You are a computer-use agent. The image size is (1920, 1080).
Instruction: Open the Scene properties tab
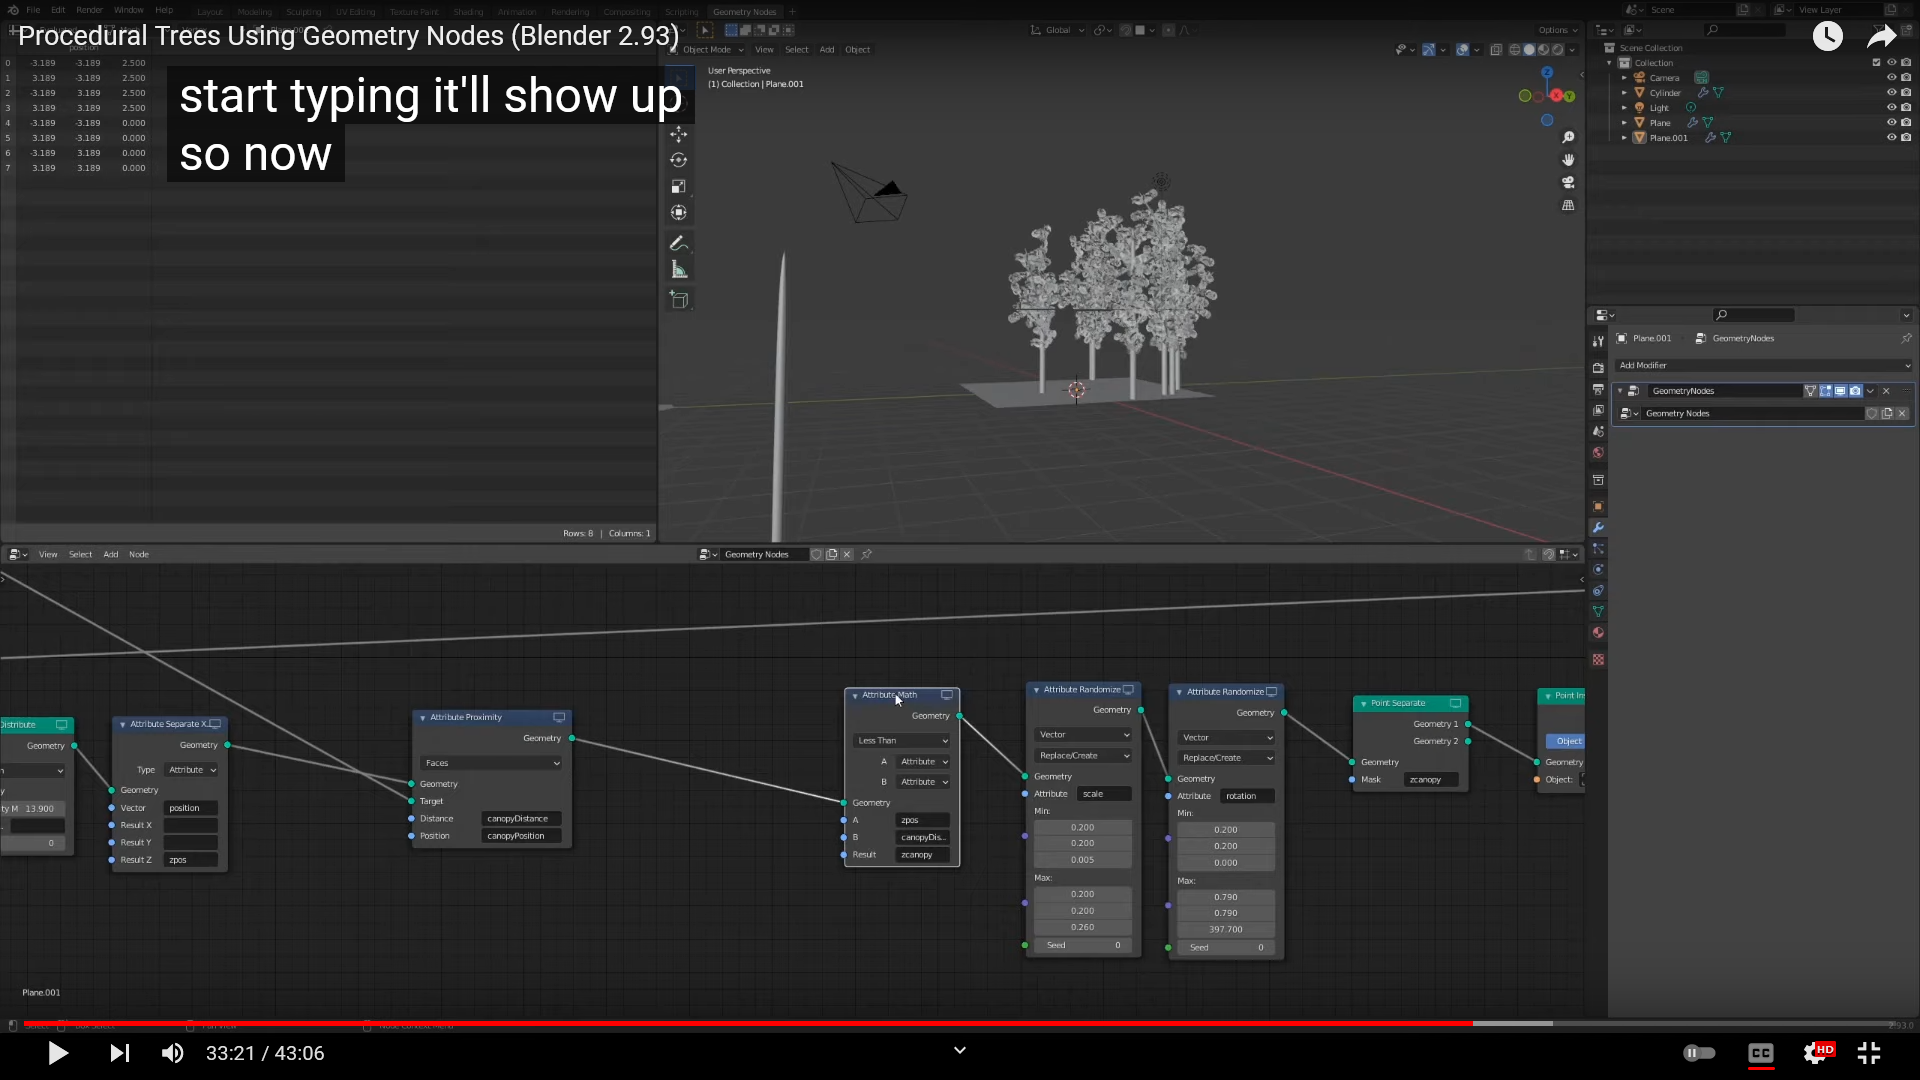(1598, 432)
